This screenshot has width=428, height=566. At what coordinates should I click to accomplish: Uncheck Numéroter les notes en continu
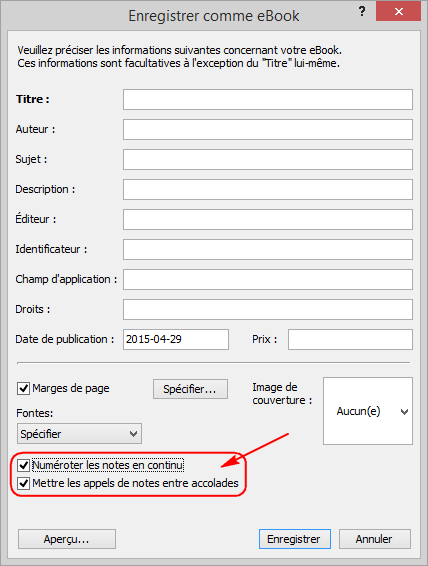click(23, 465)
